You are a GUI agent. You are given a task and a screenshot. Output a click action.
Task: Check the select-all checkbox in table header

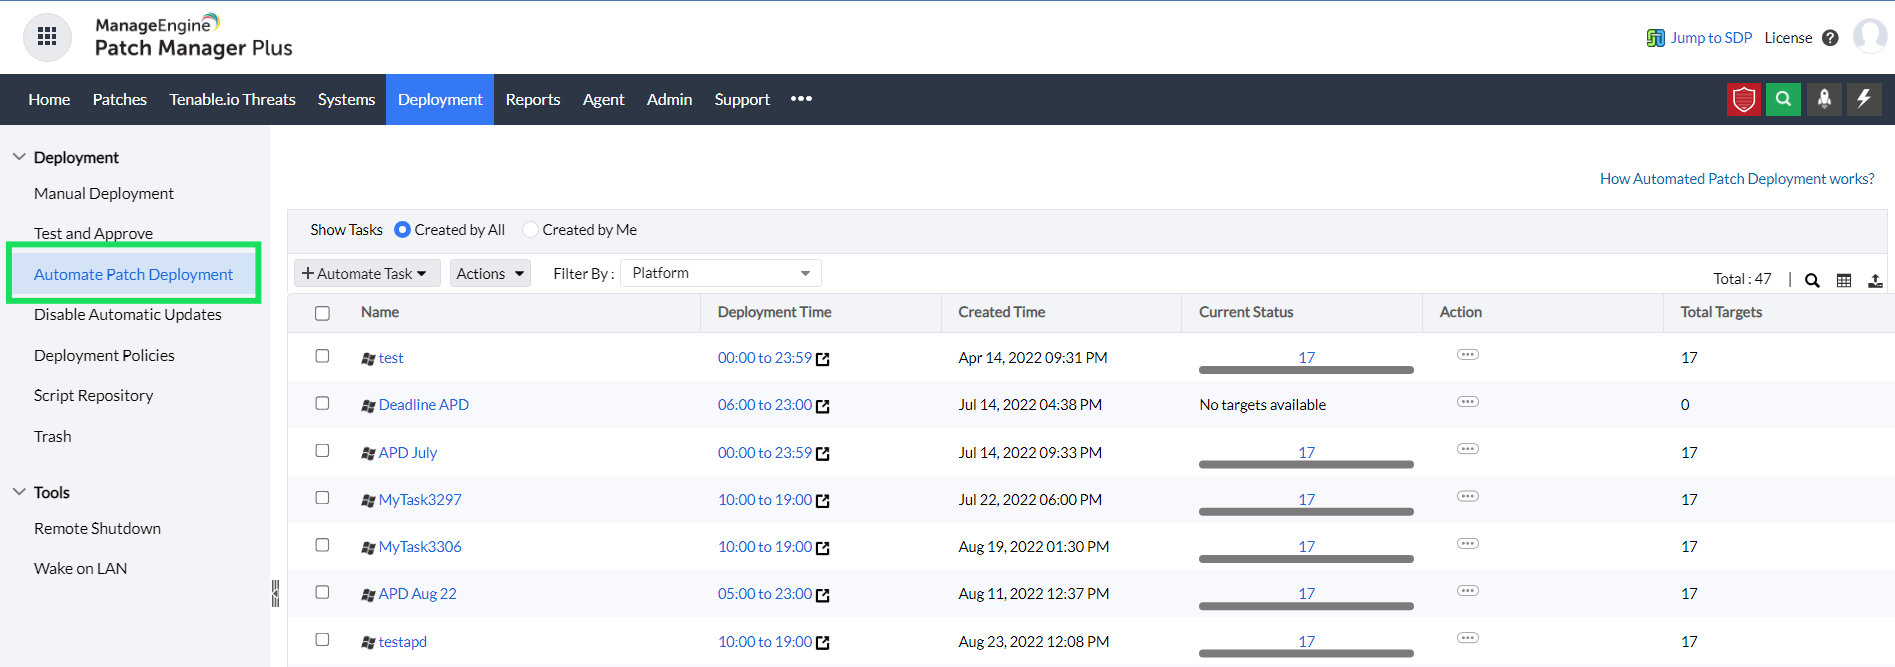point(322,313)
